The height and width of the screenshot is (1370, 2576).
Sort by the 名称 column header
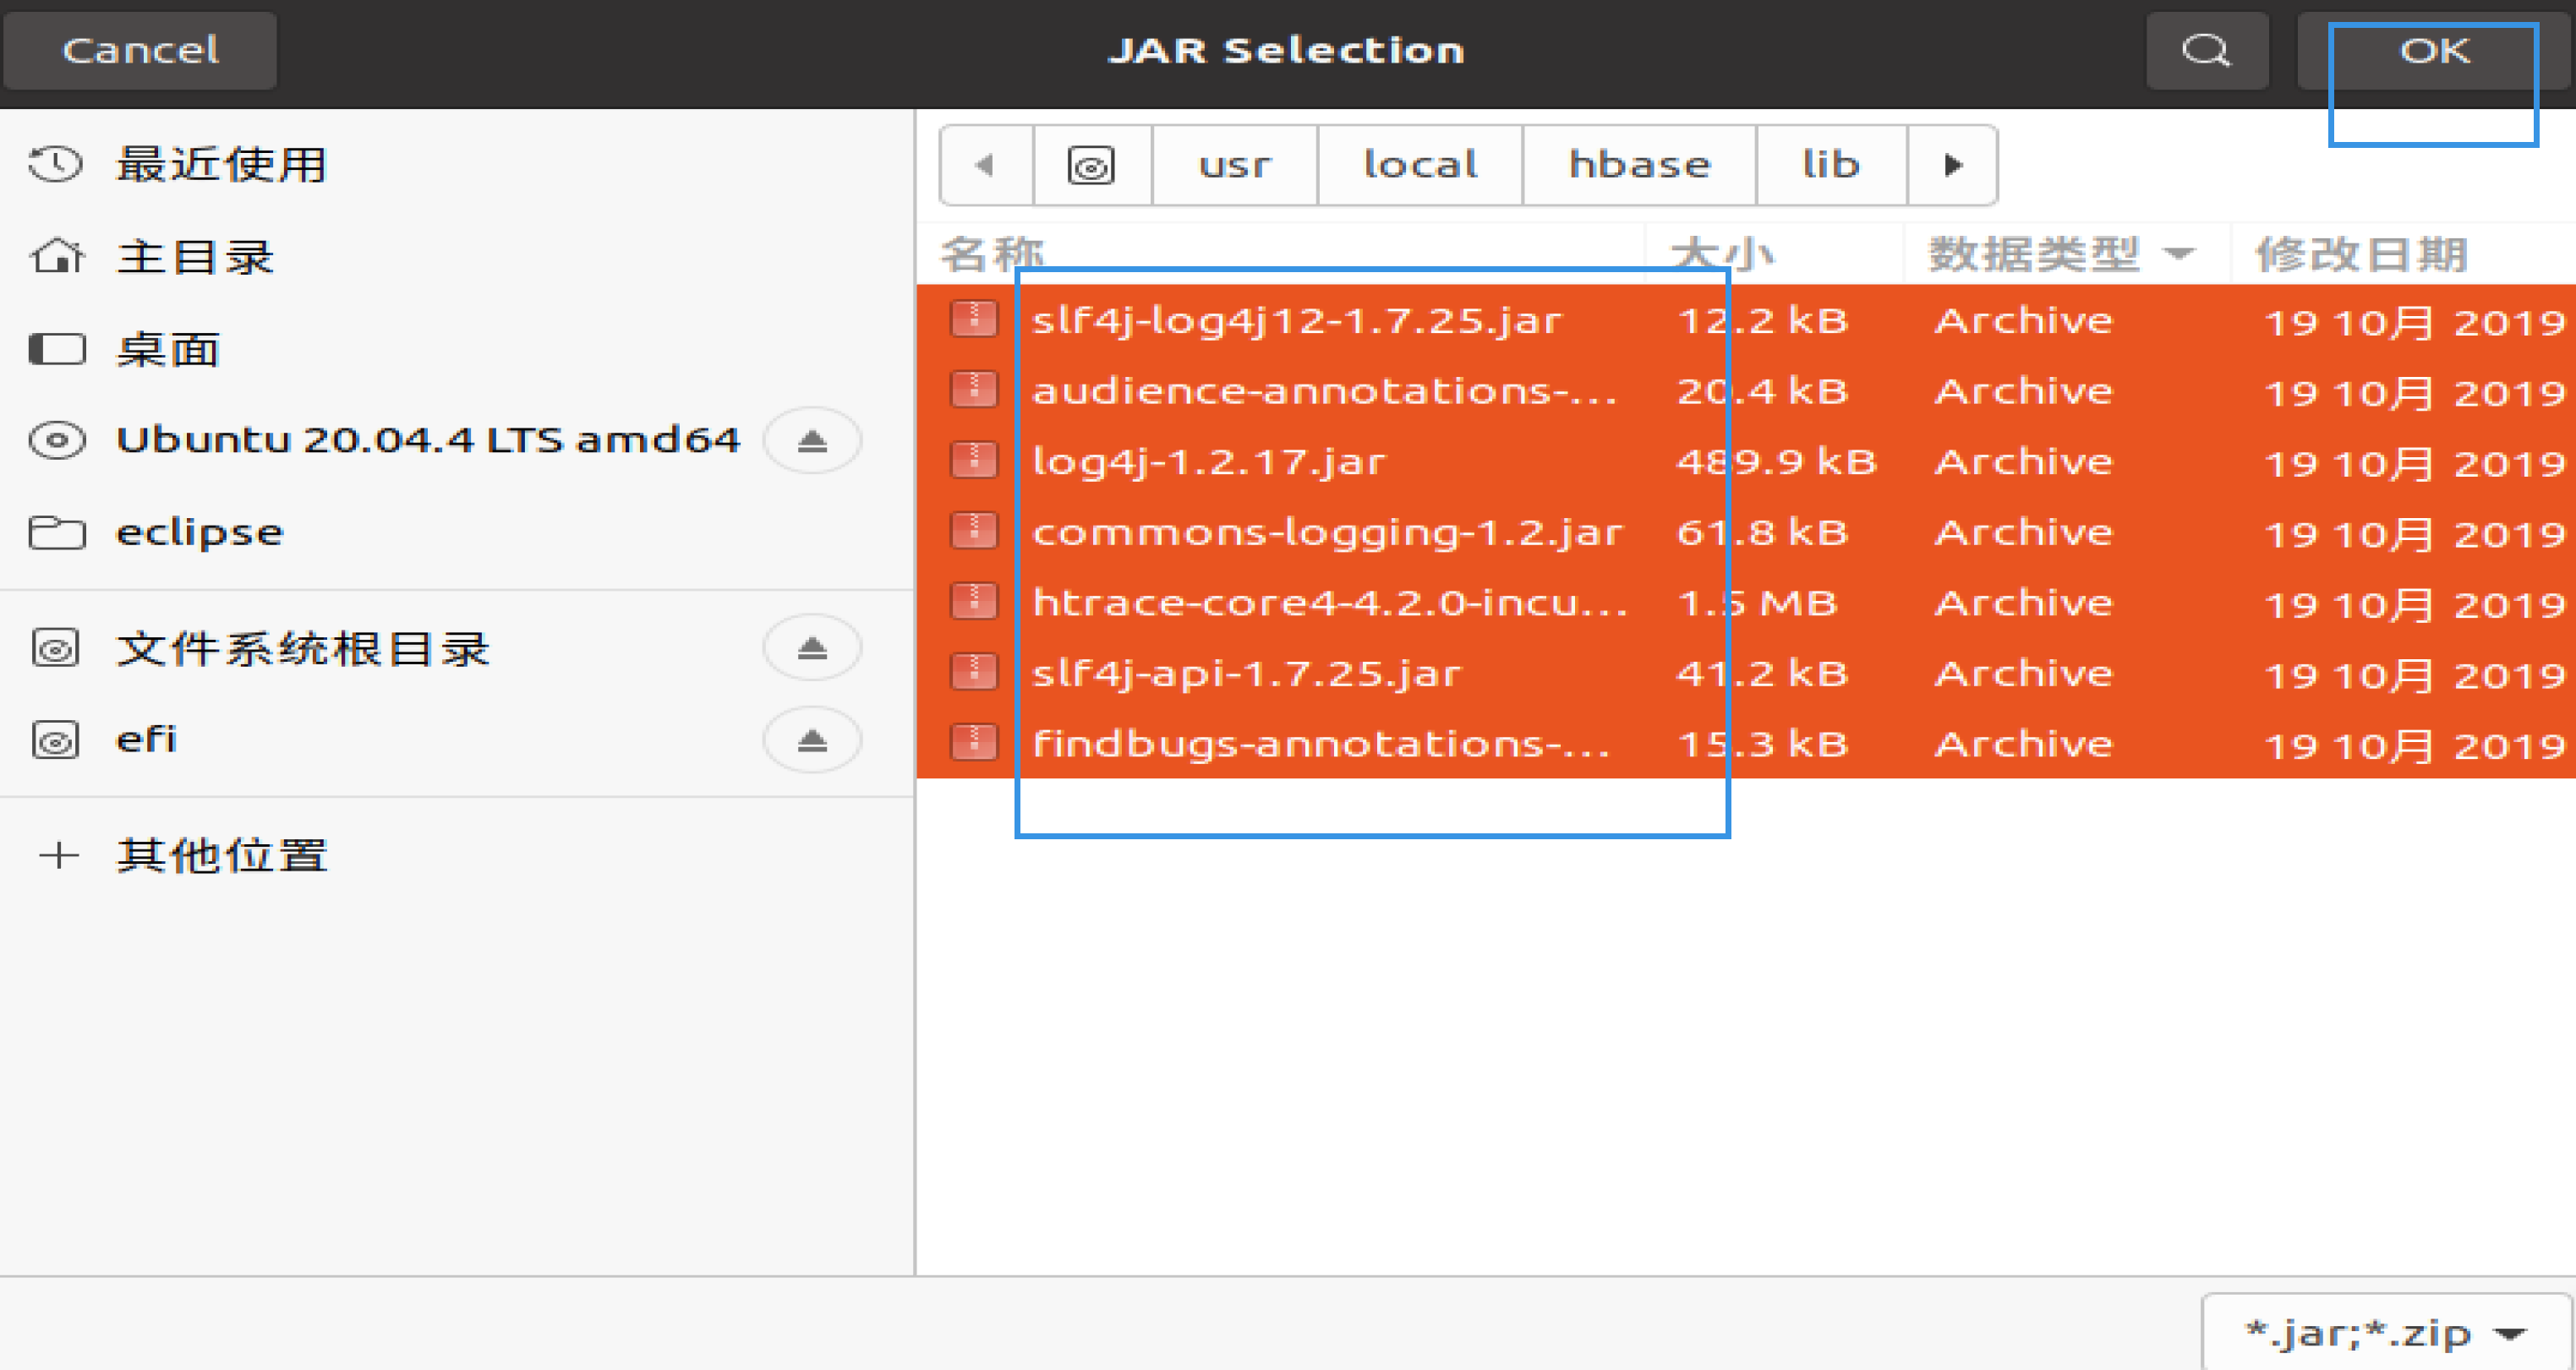pyautogui.click(x=1280, y=254)
